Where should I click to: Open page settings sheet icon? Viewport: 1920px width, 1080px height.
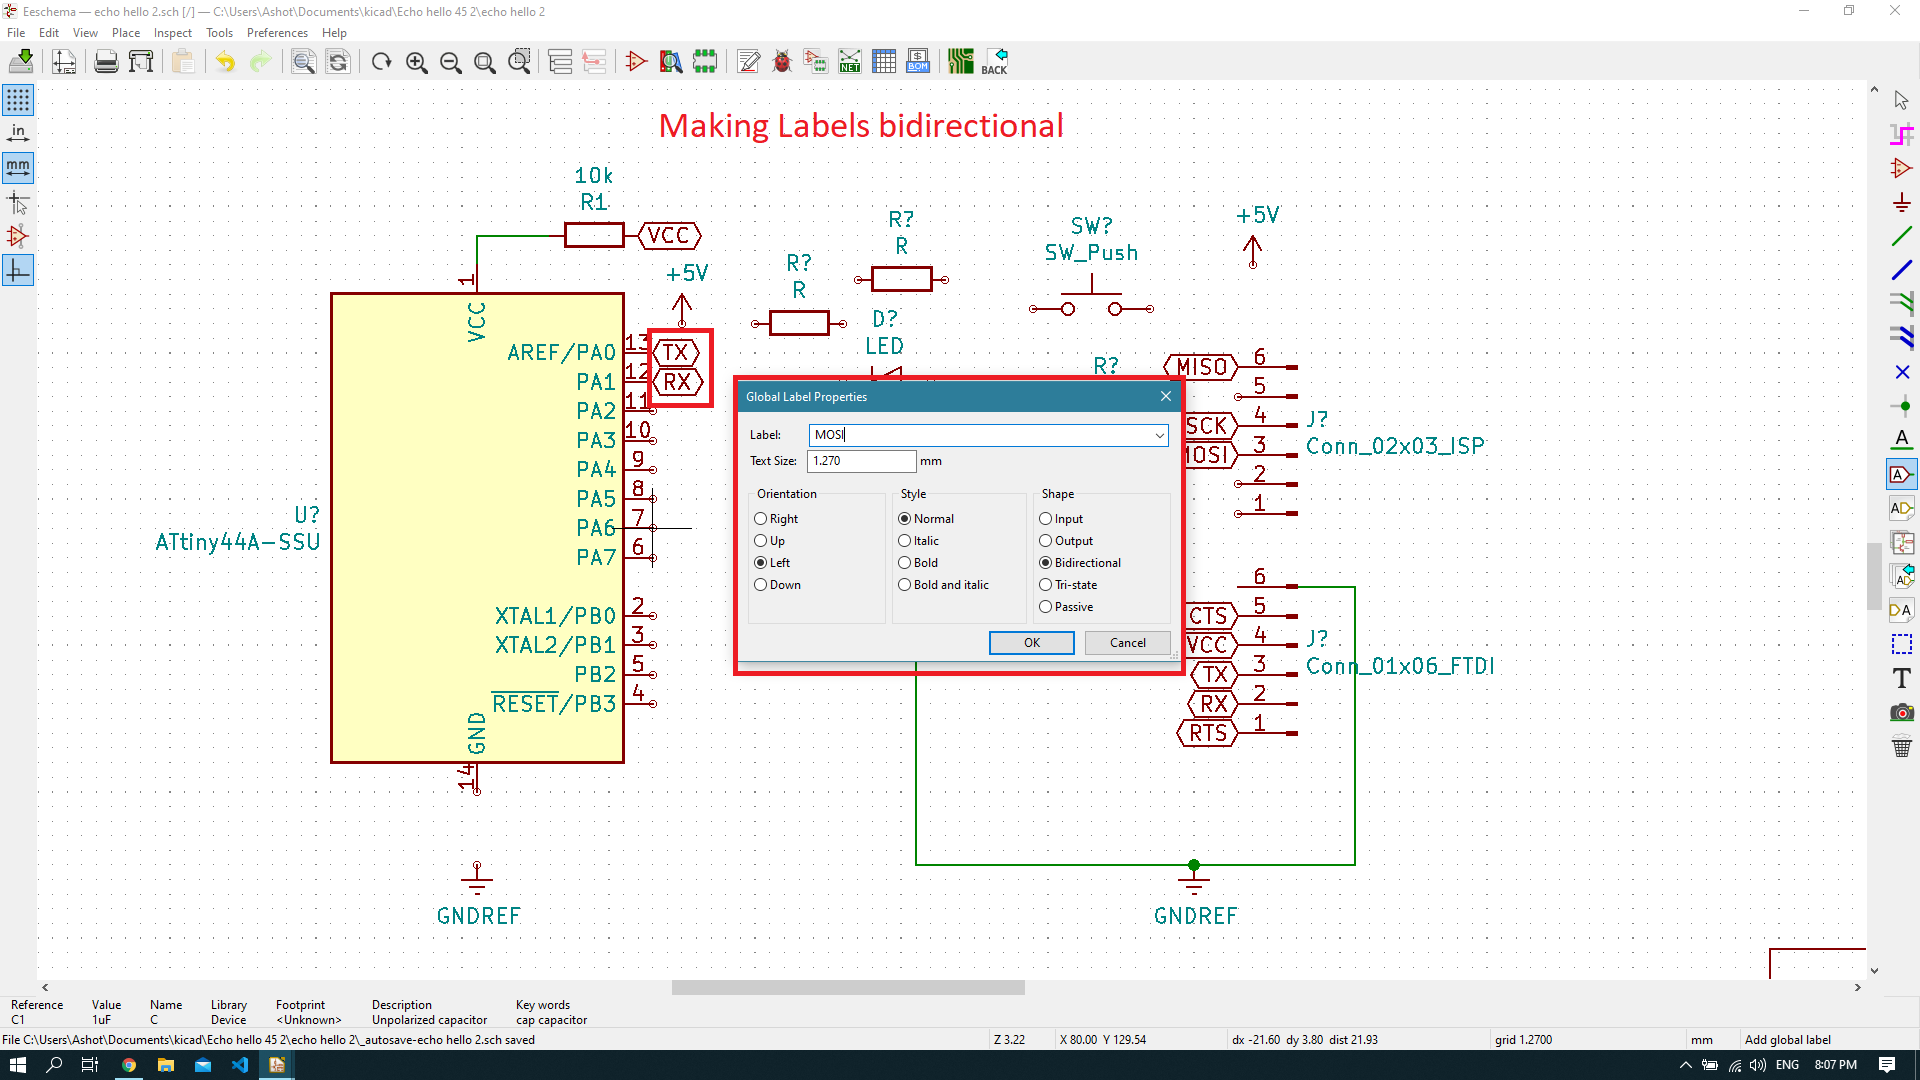click(x=64, y=62)
